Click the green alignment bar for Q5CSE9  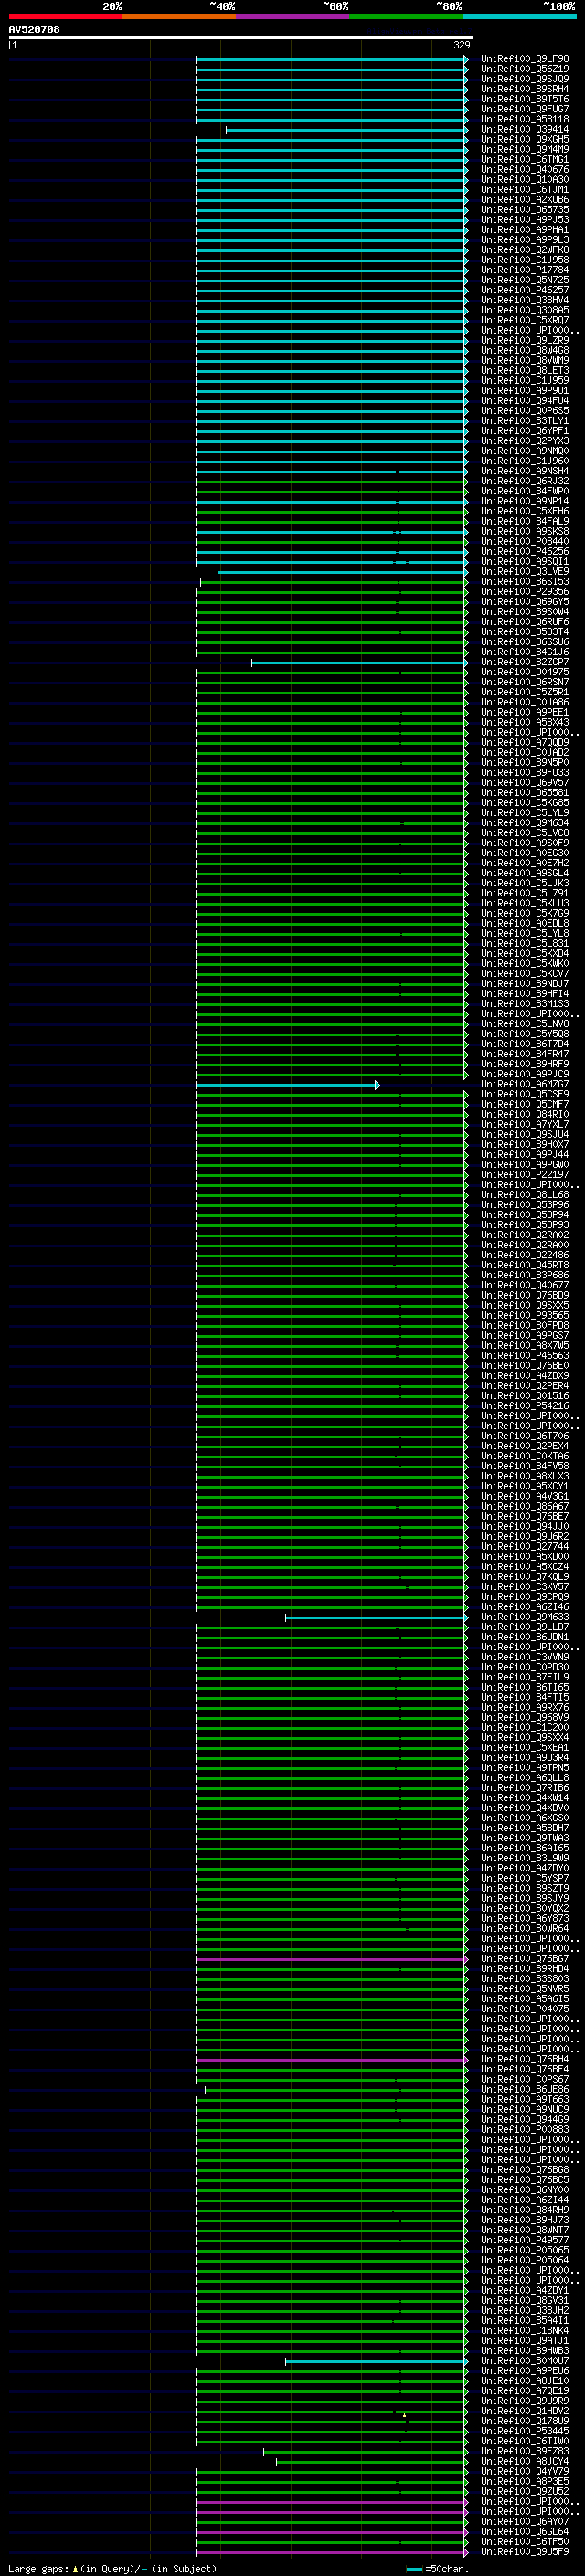[332, 1095]
